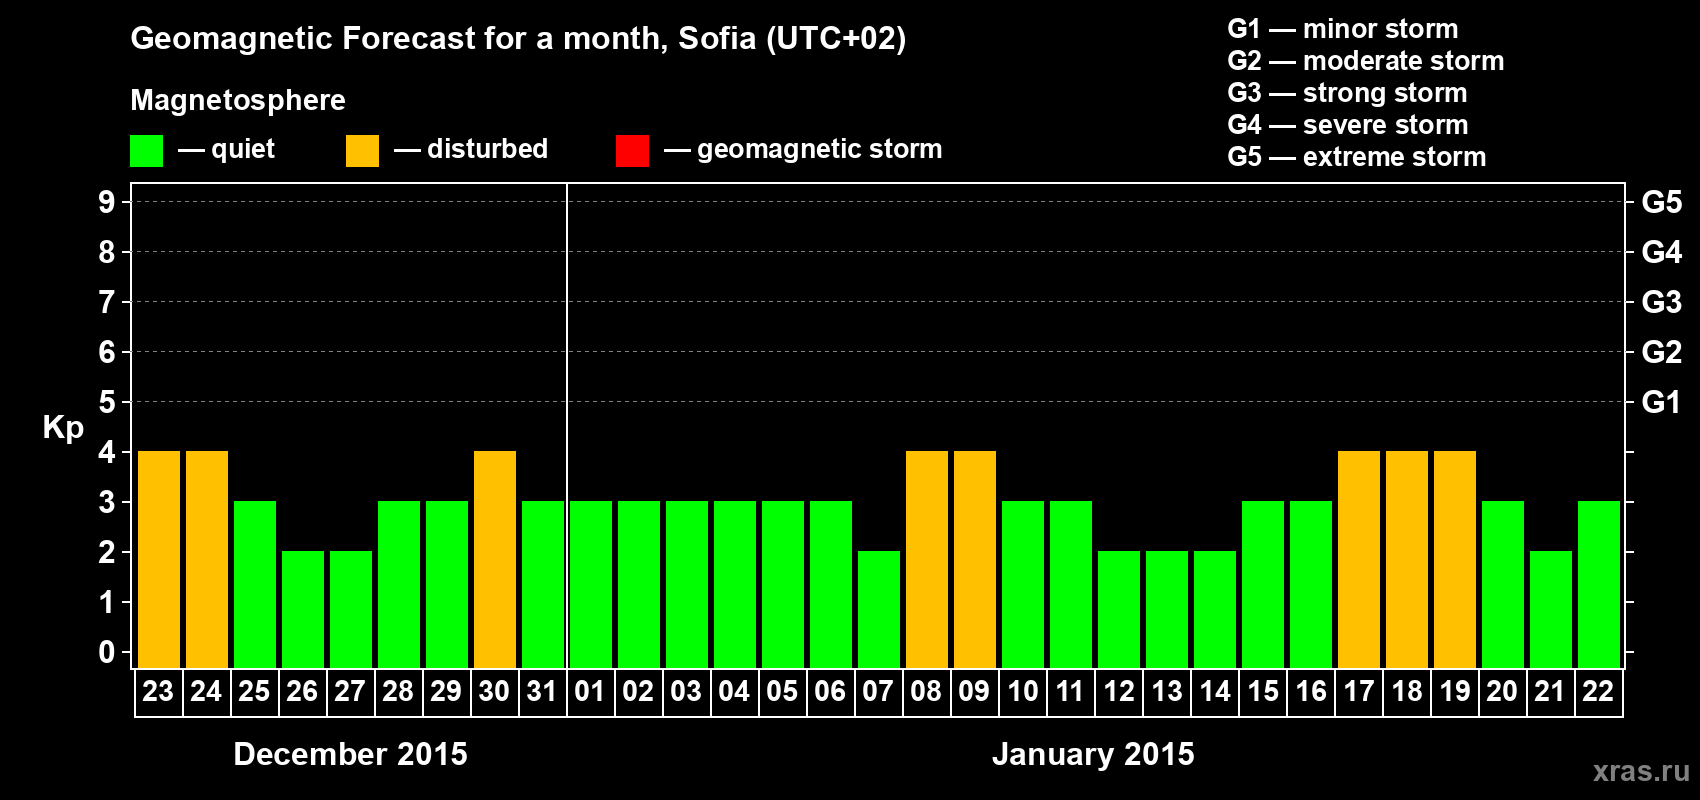Click the 'G4 — severe storm' legend line

[x=1348, y=125]
